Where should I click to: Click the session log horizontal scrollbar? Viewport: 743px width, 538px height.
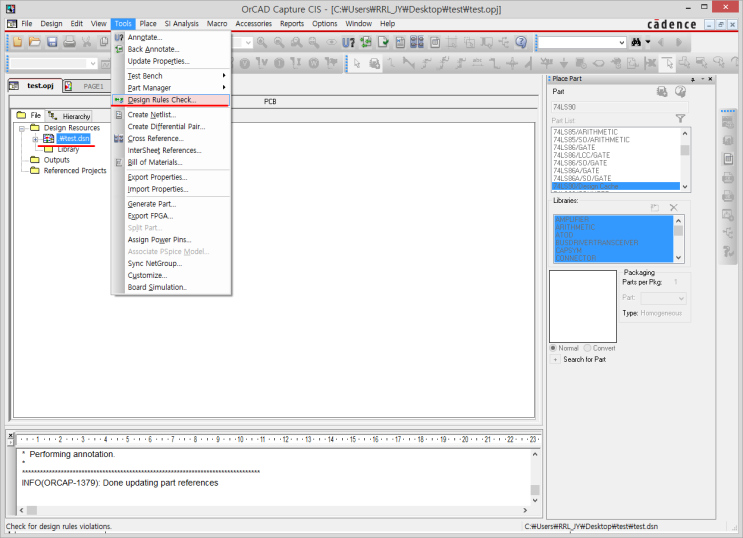(274, 511)
